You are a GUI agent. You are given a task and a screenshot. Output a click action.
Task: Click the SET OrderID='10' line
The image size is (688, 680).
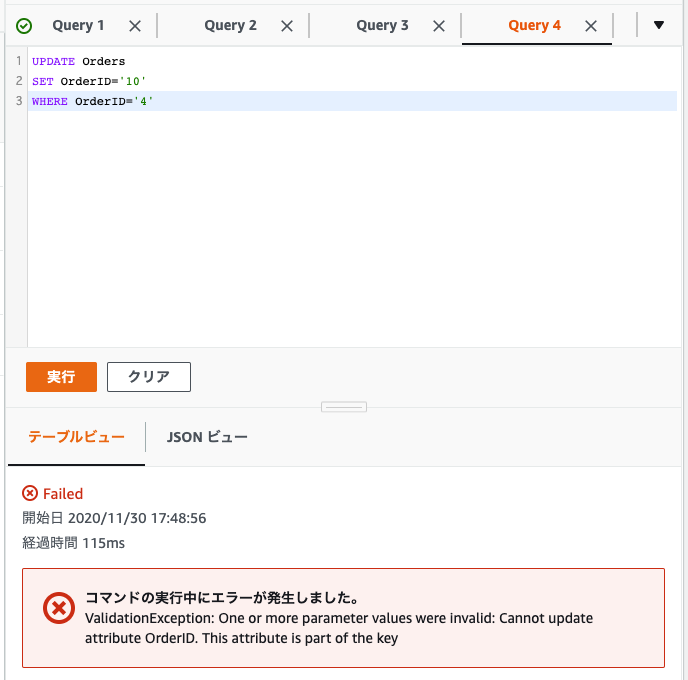tap(90, 81)
